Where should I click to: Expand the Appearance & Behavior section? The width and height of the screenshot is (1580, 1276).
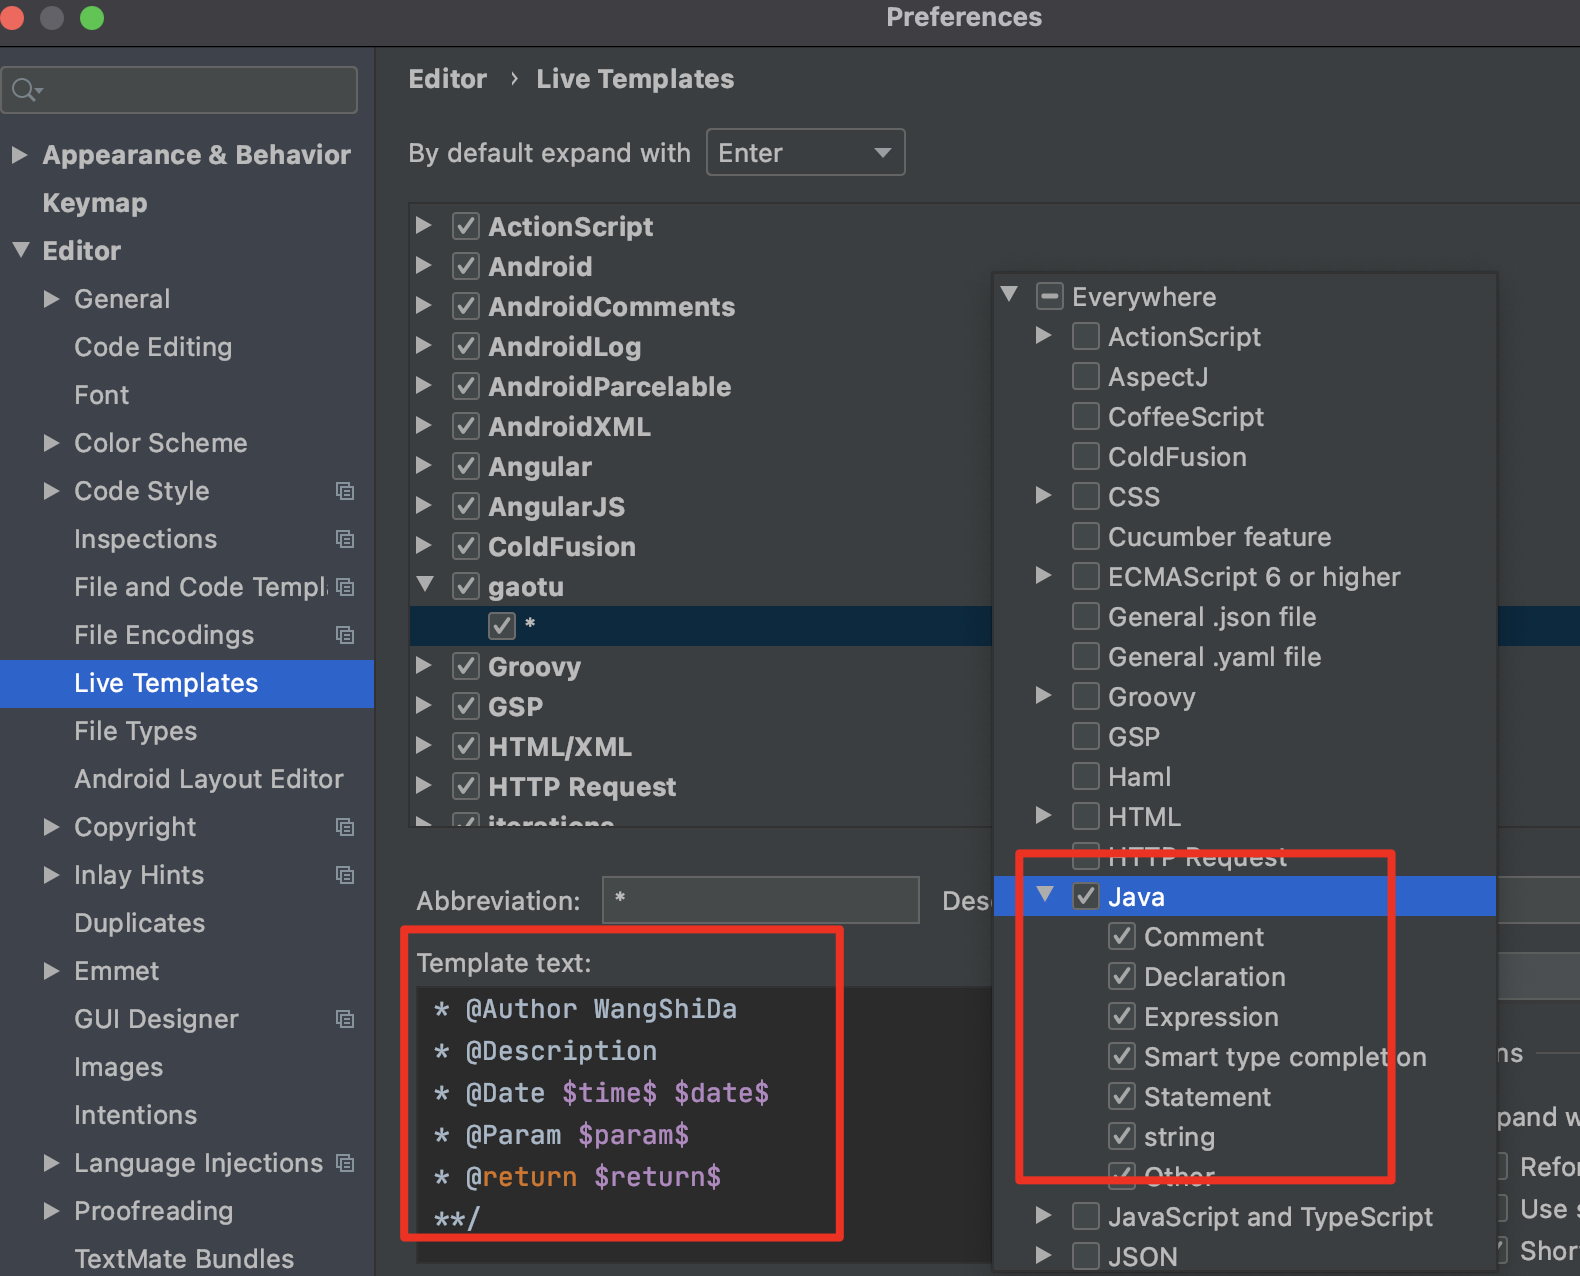pyautogui.click(x=19, y=155)
